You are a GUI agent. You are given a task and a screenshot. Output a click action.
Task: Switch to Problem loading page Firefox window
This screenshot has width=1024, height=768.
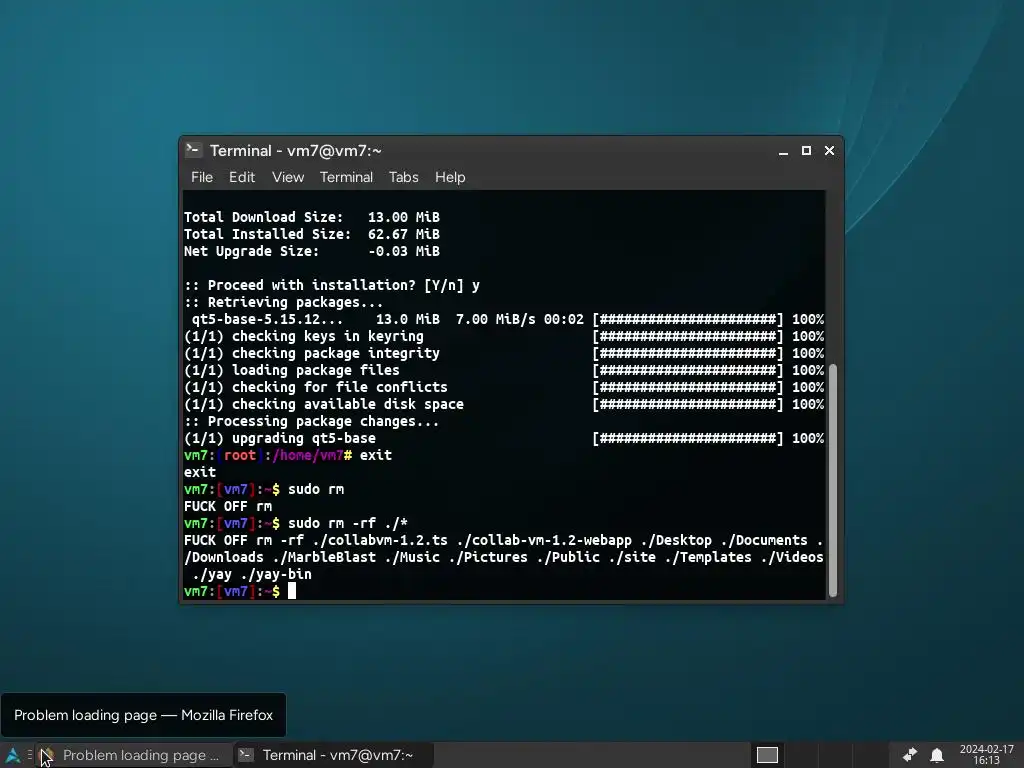(135, 755)
